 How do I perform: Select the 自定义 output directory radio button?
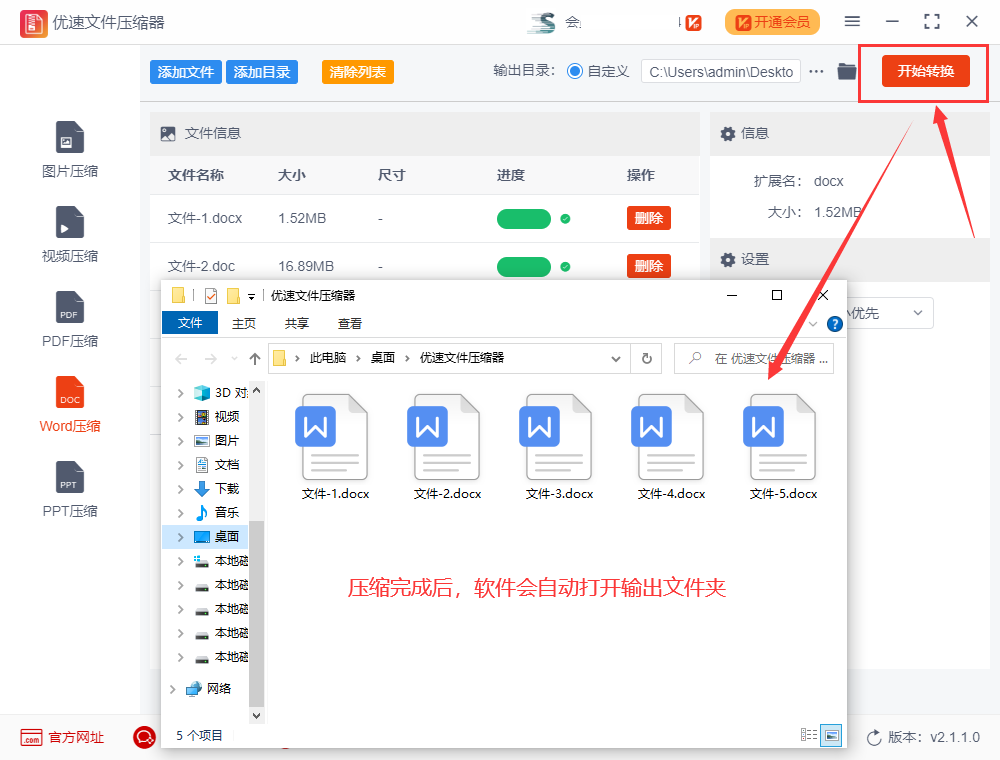[x=575, y=71]
